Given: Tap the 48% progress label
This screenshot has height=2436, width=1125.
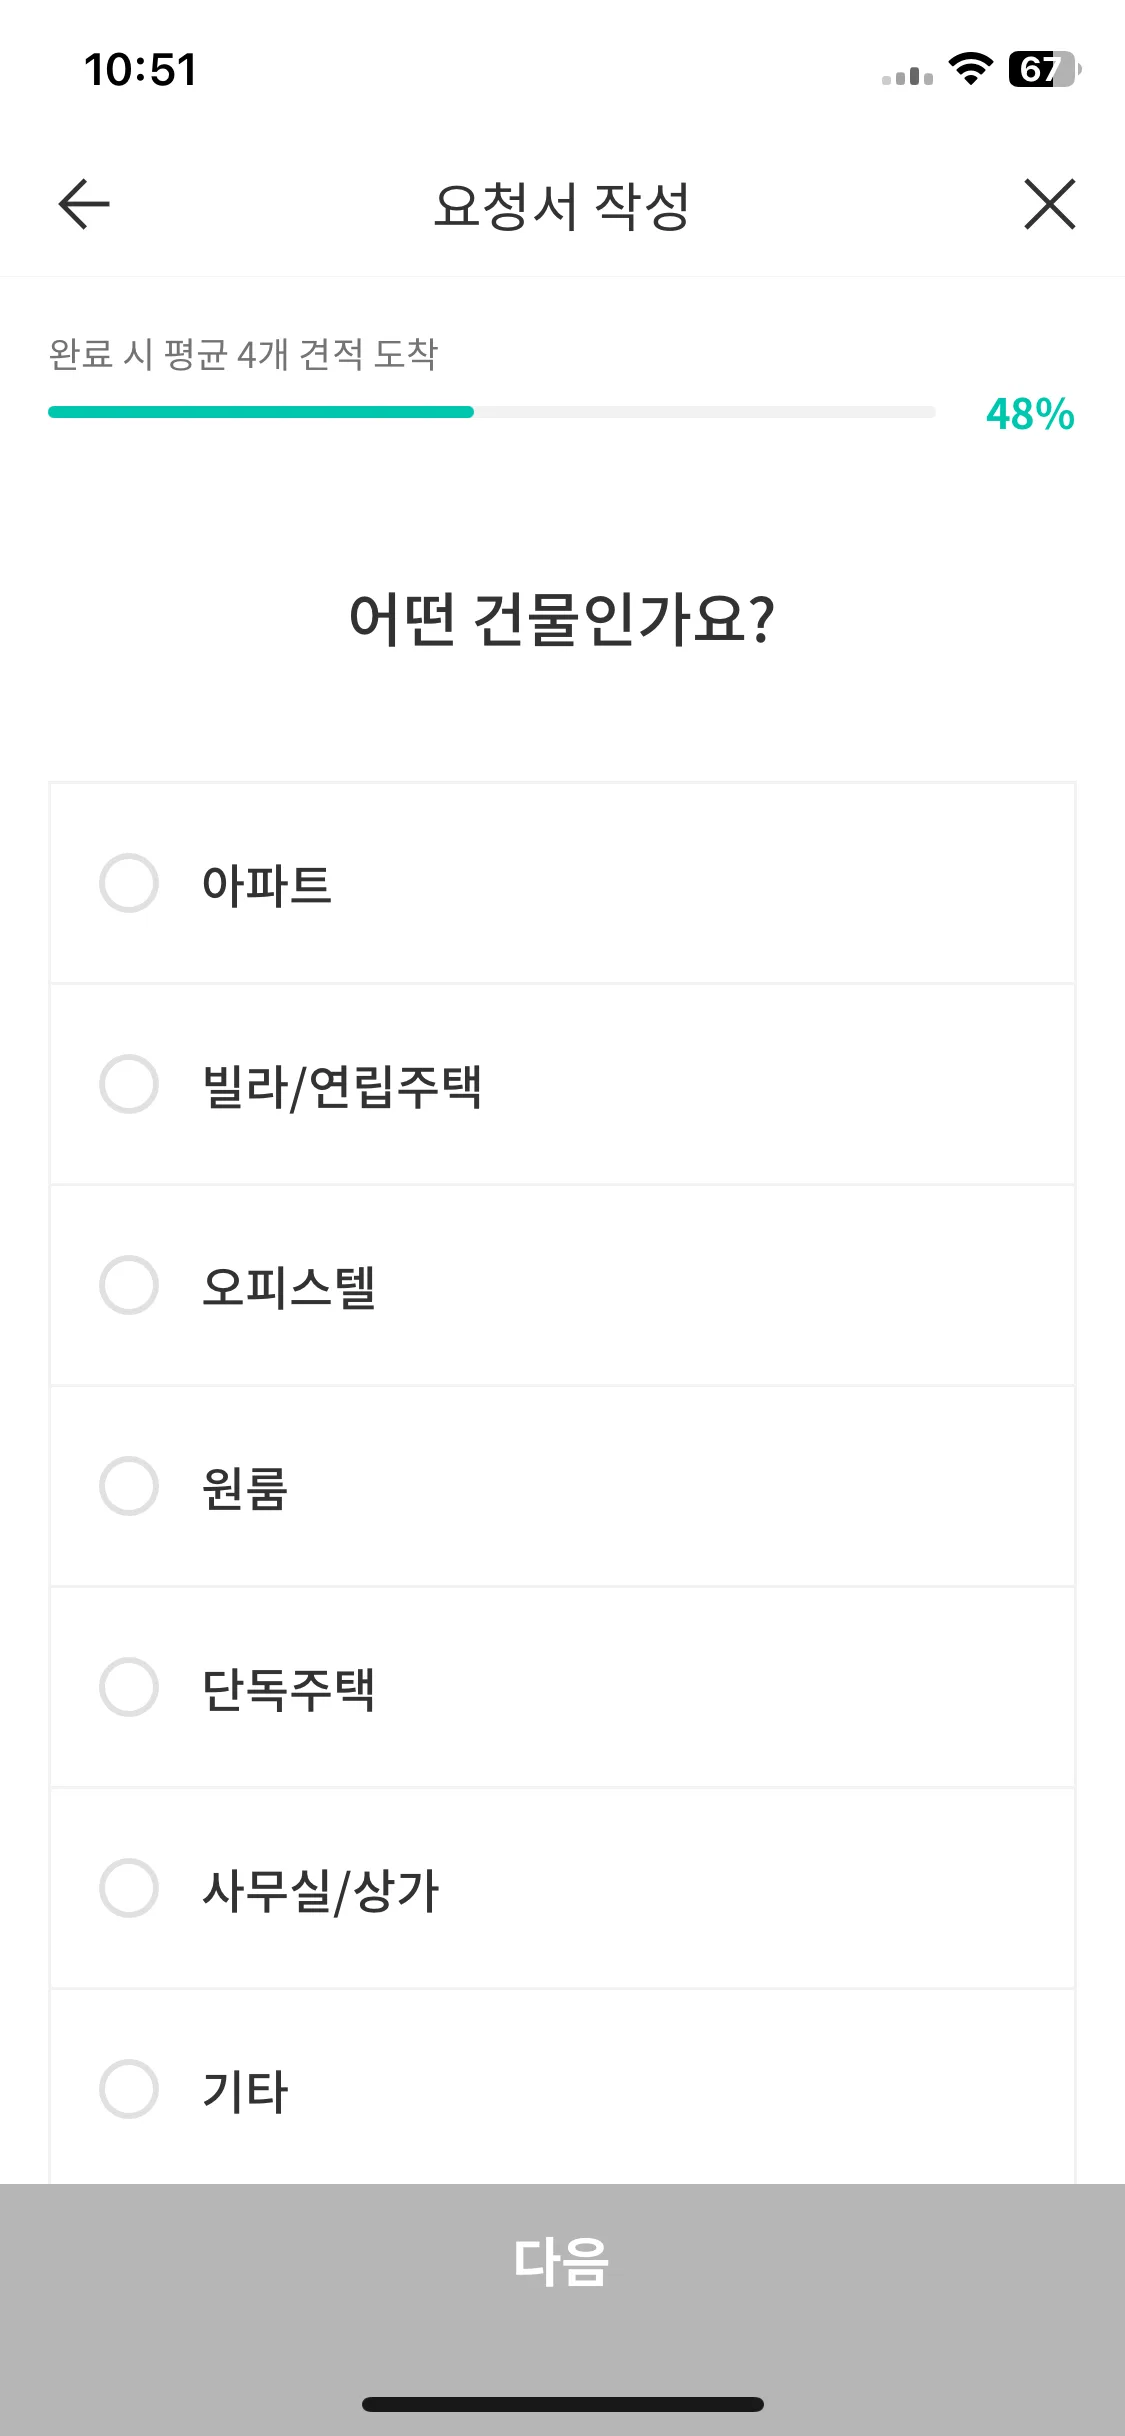Looking at the screenshot, I should [1030, 414].
